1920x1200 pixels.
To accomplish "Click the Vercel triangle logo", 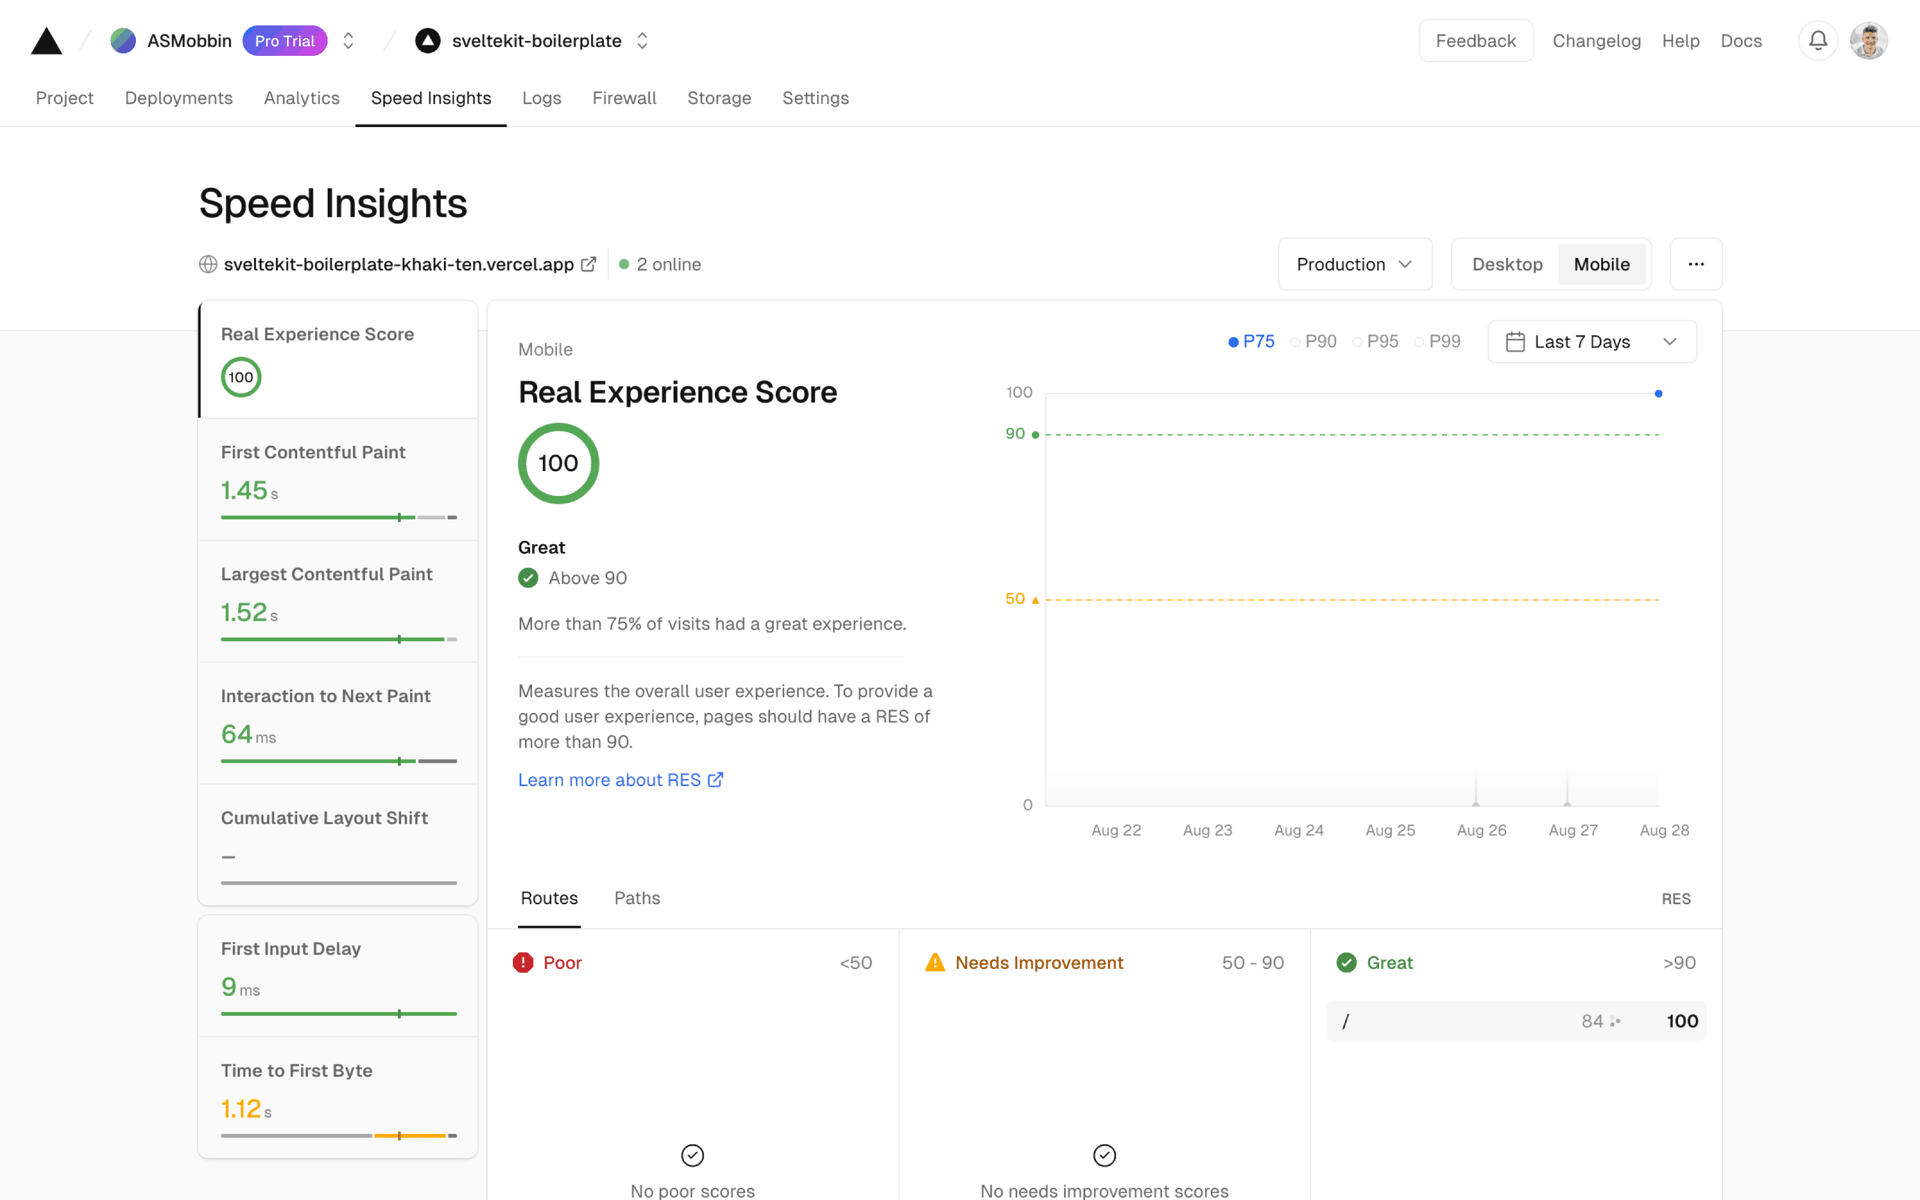I will click(46, 41).
